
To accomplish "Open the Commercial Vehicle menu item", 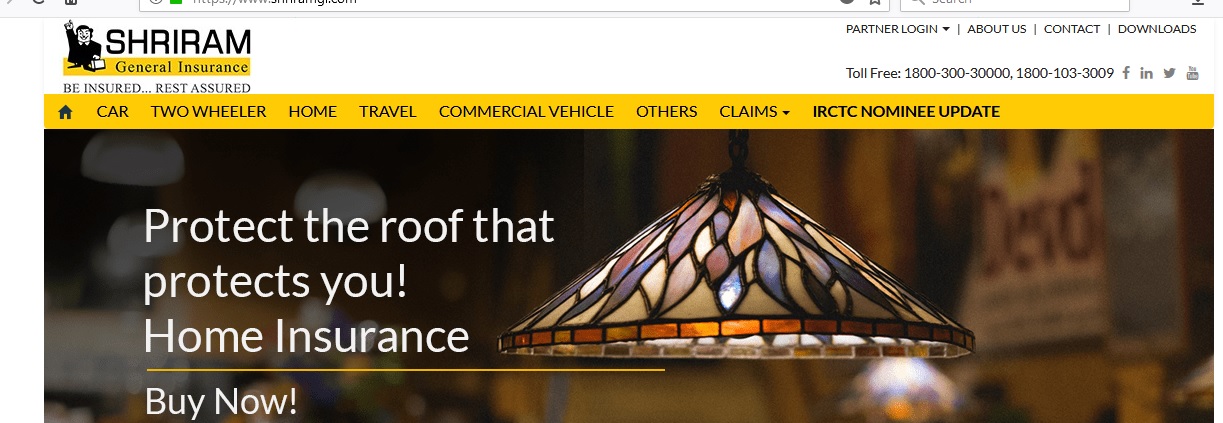I will point(526,111).
